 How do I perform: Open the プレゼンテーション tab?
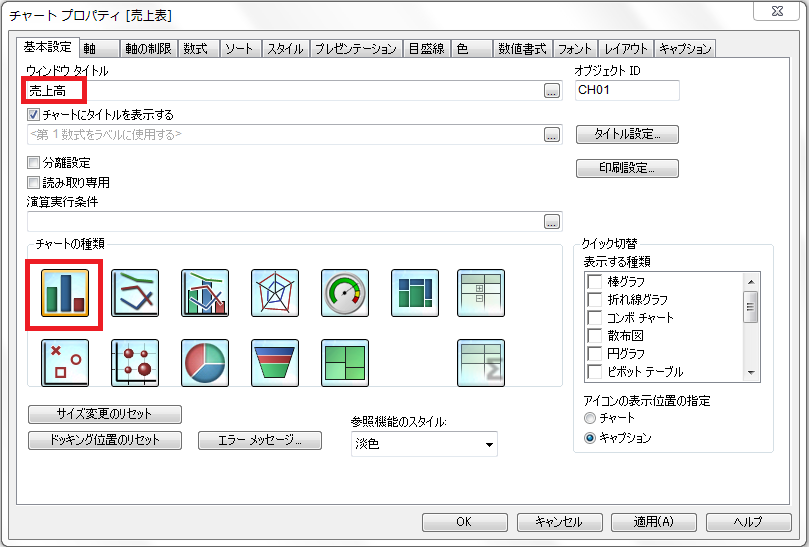[355, 49]
